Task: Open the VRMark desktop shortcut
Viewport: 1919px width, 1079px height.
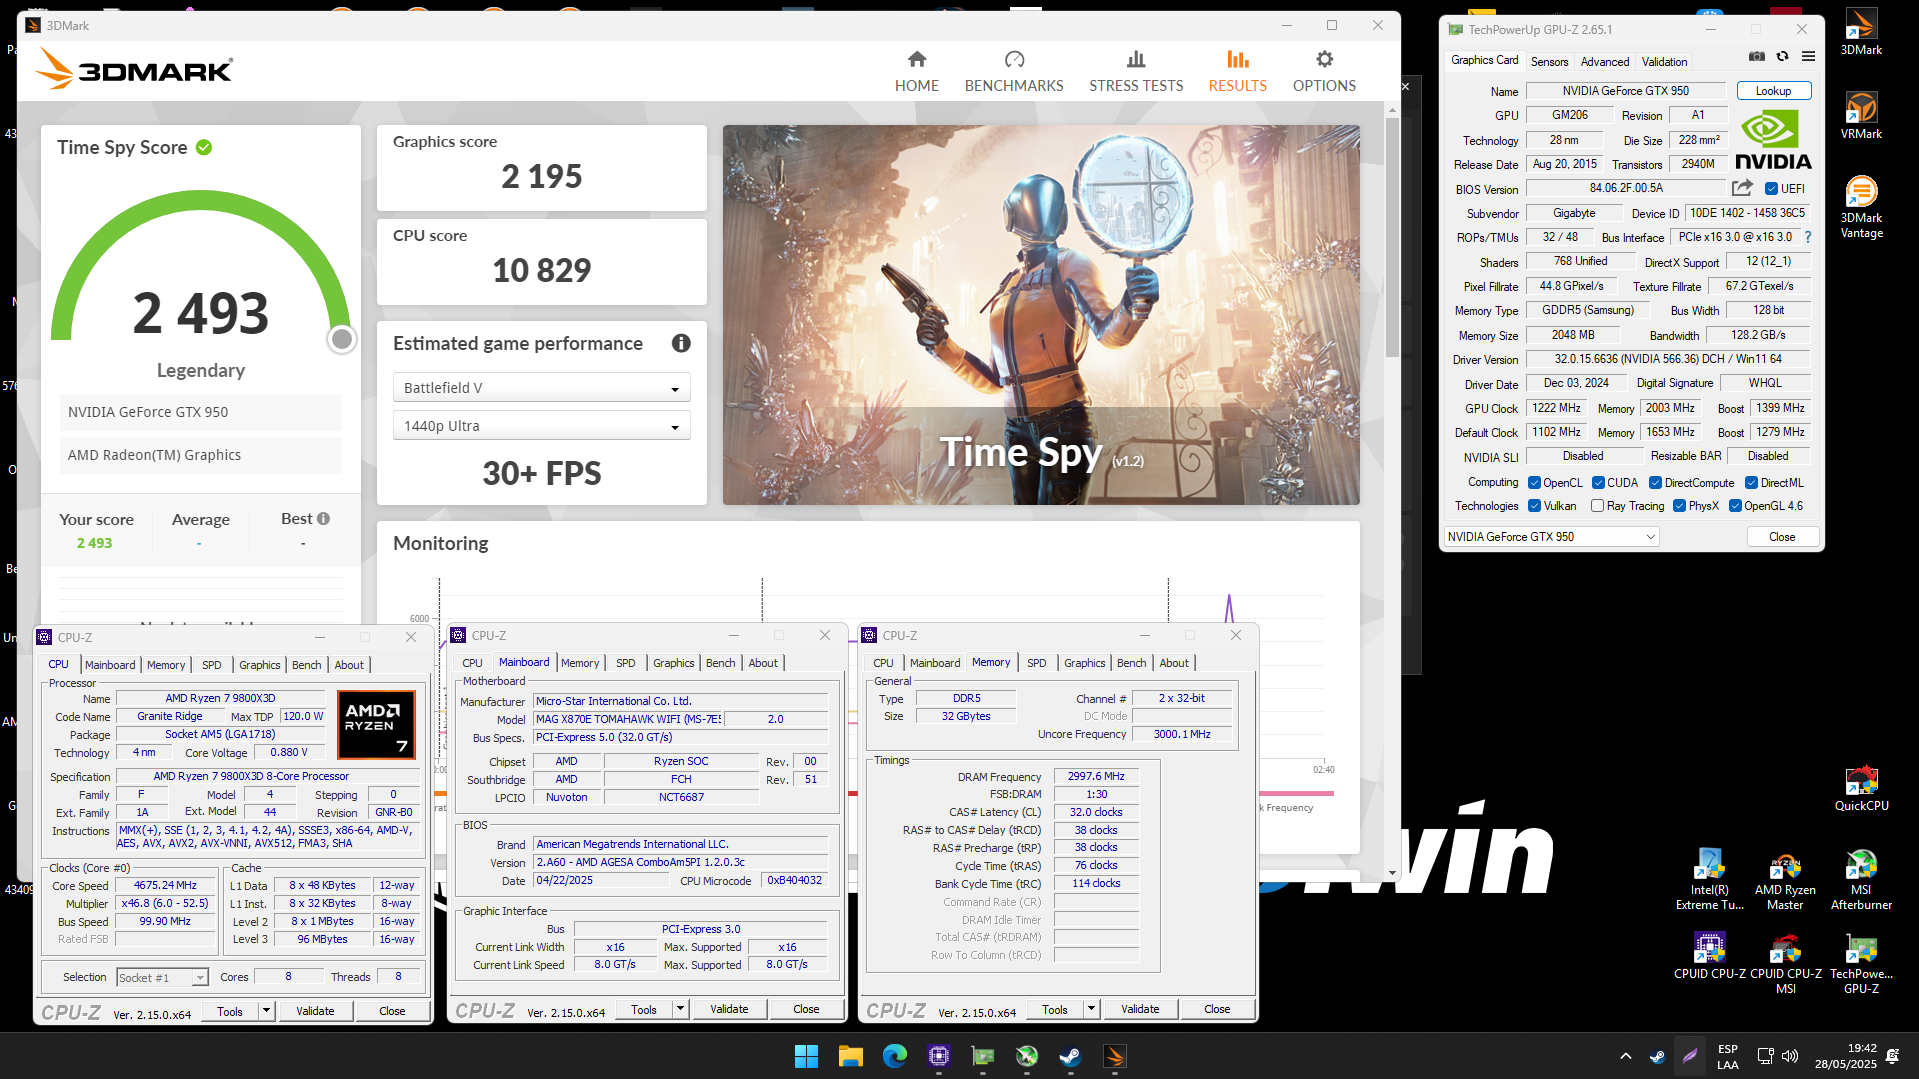Action: (x=1861, y=116)
